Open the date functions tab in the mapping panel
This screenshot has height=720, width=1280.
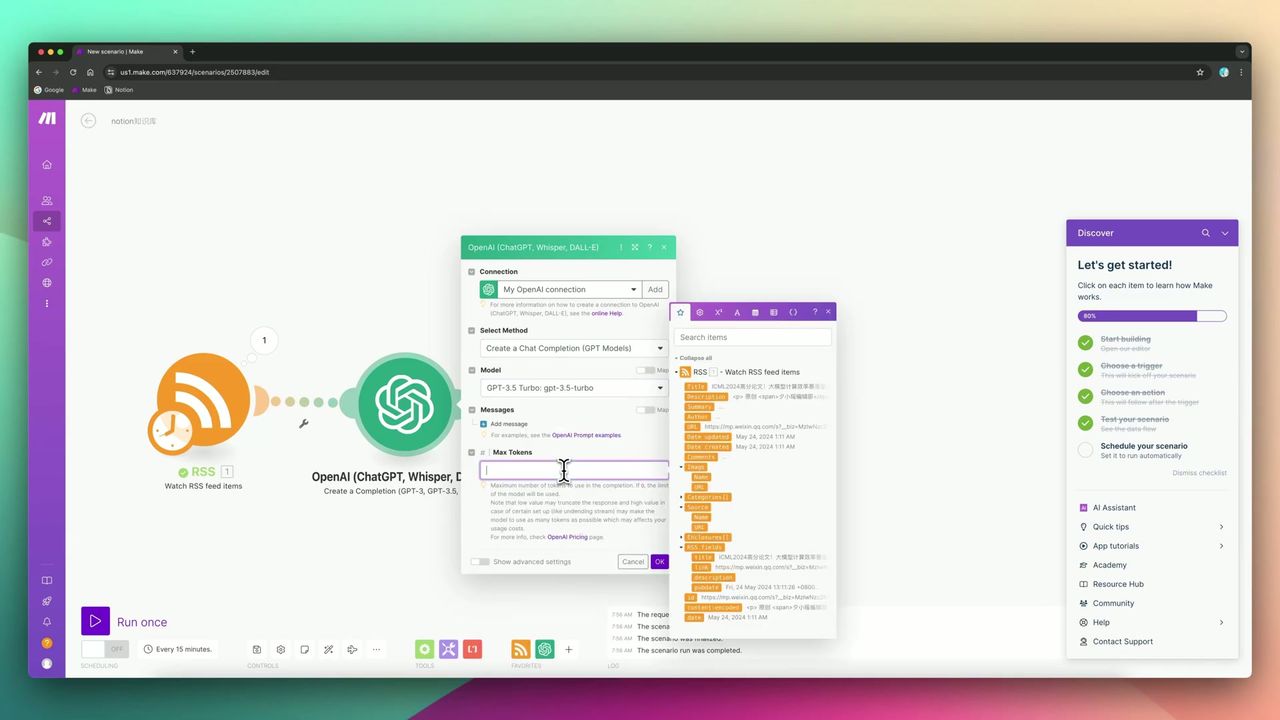click(x=755, y=312)
